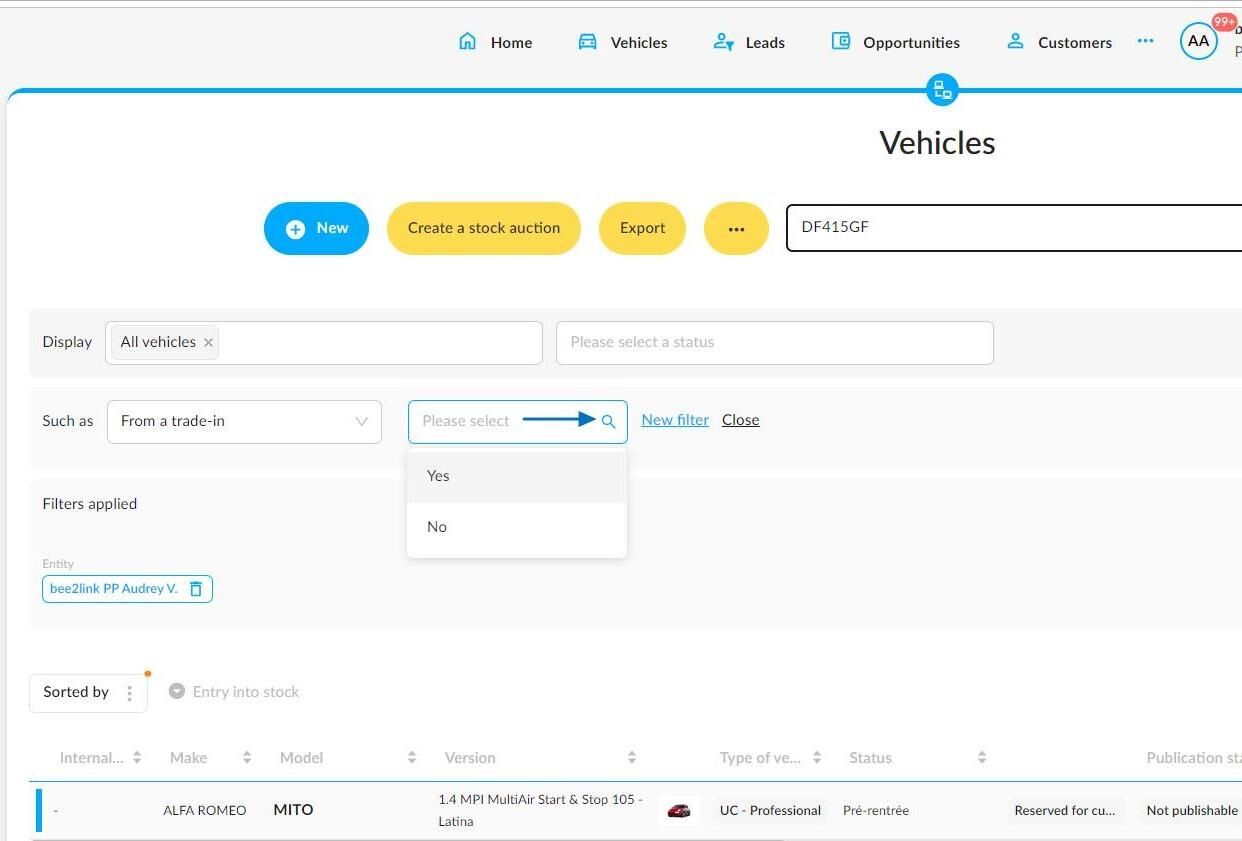Open the Home navigation item
The image size is (1242, 841).
495,42
